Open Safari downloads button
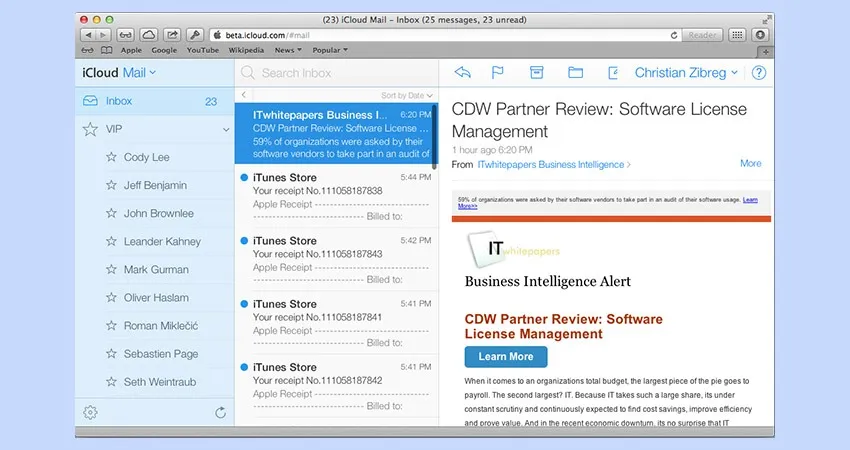The image size is (850, 450). point(760,35)
